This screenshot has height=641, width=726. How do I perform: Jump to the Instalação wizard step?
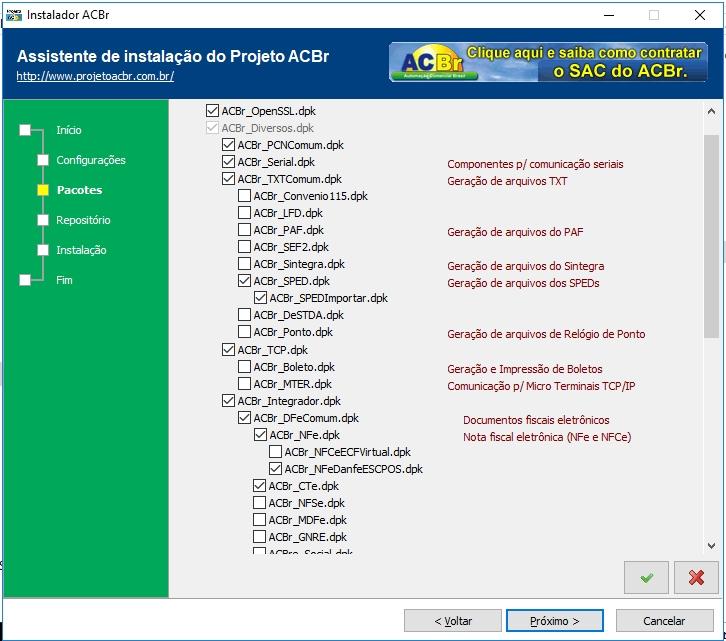pos(81,250)
